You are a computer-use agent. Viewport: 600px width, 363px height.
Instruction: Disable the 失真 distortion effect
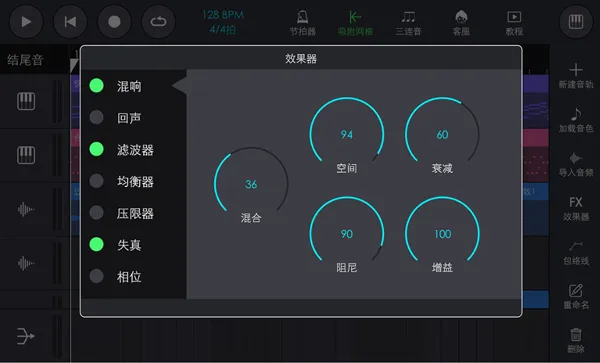click(96, 244)
